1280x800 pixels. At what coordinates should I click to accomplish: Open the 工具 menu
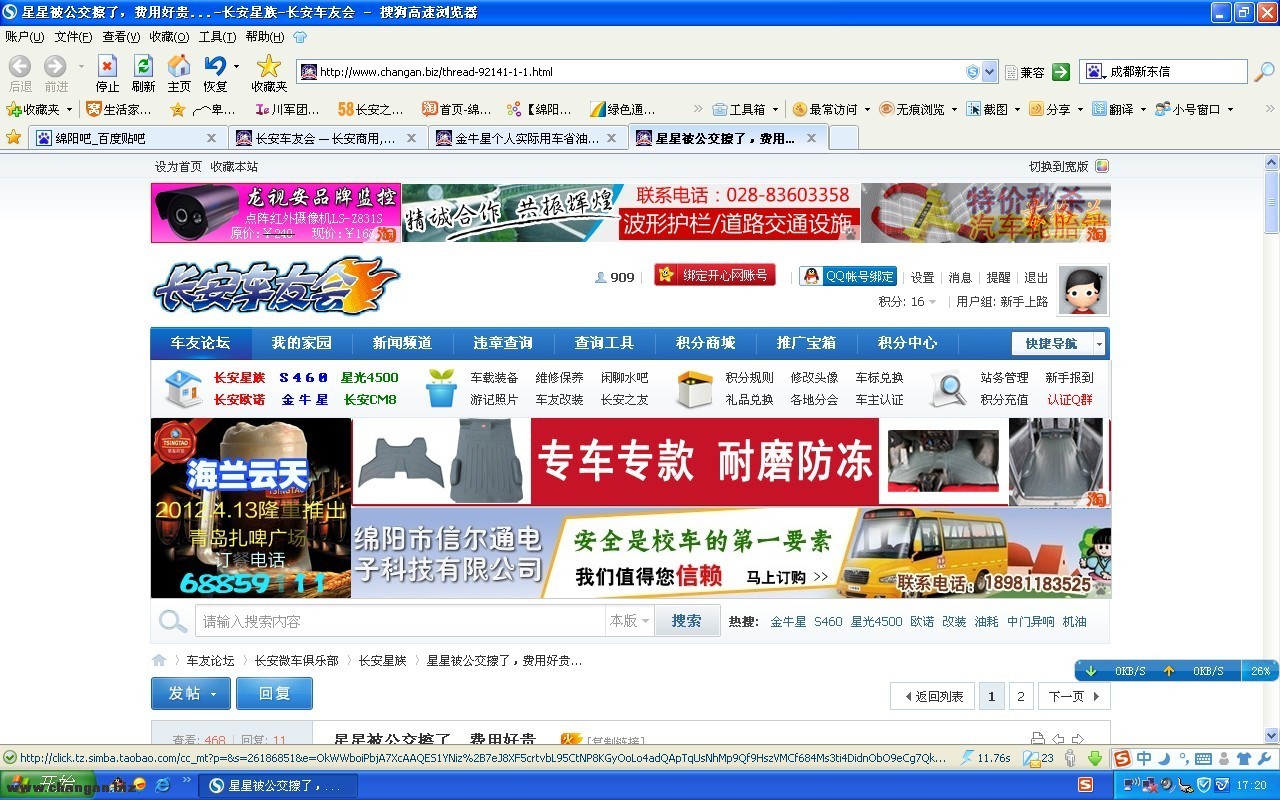click(217, 37)
